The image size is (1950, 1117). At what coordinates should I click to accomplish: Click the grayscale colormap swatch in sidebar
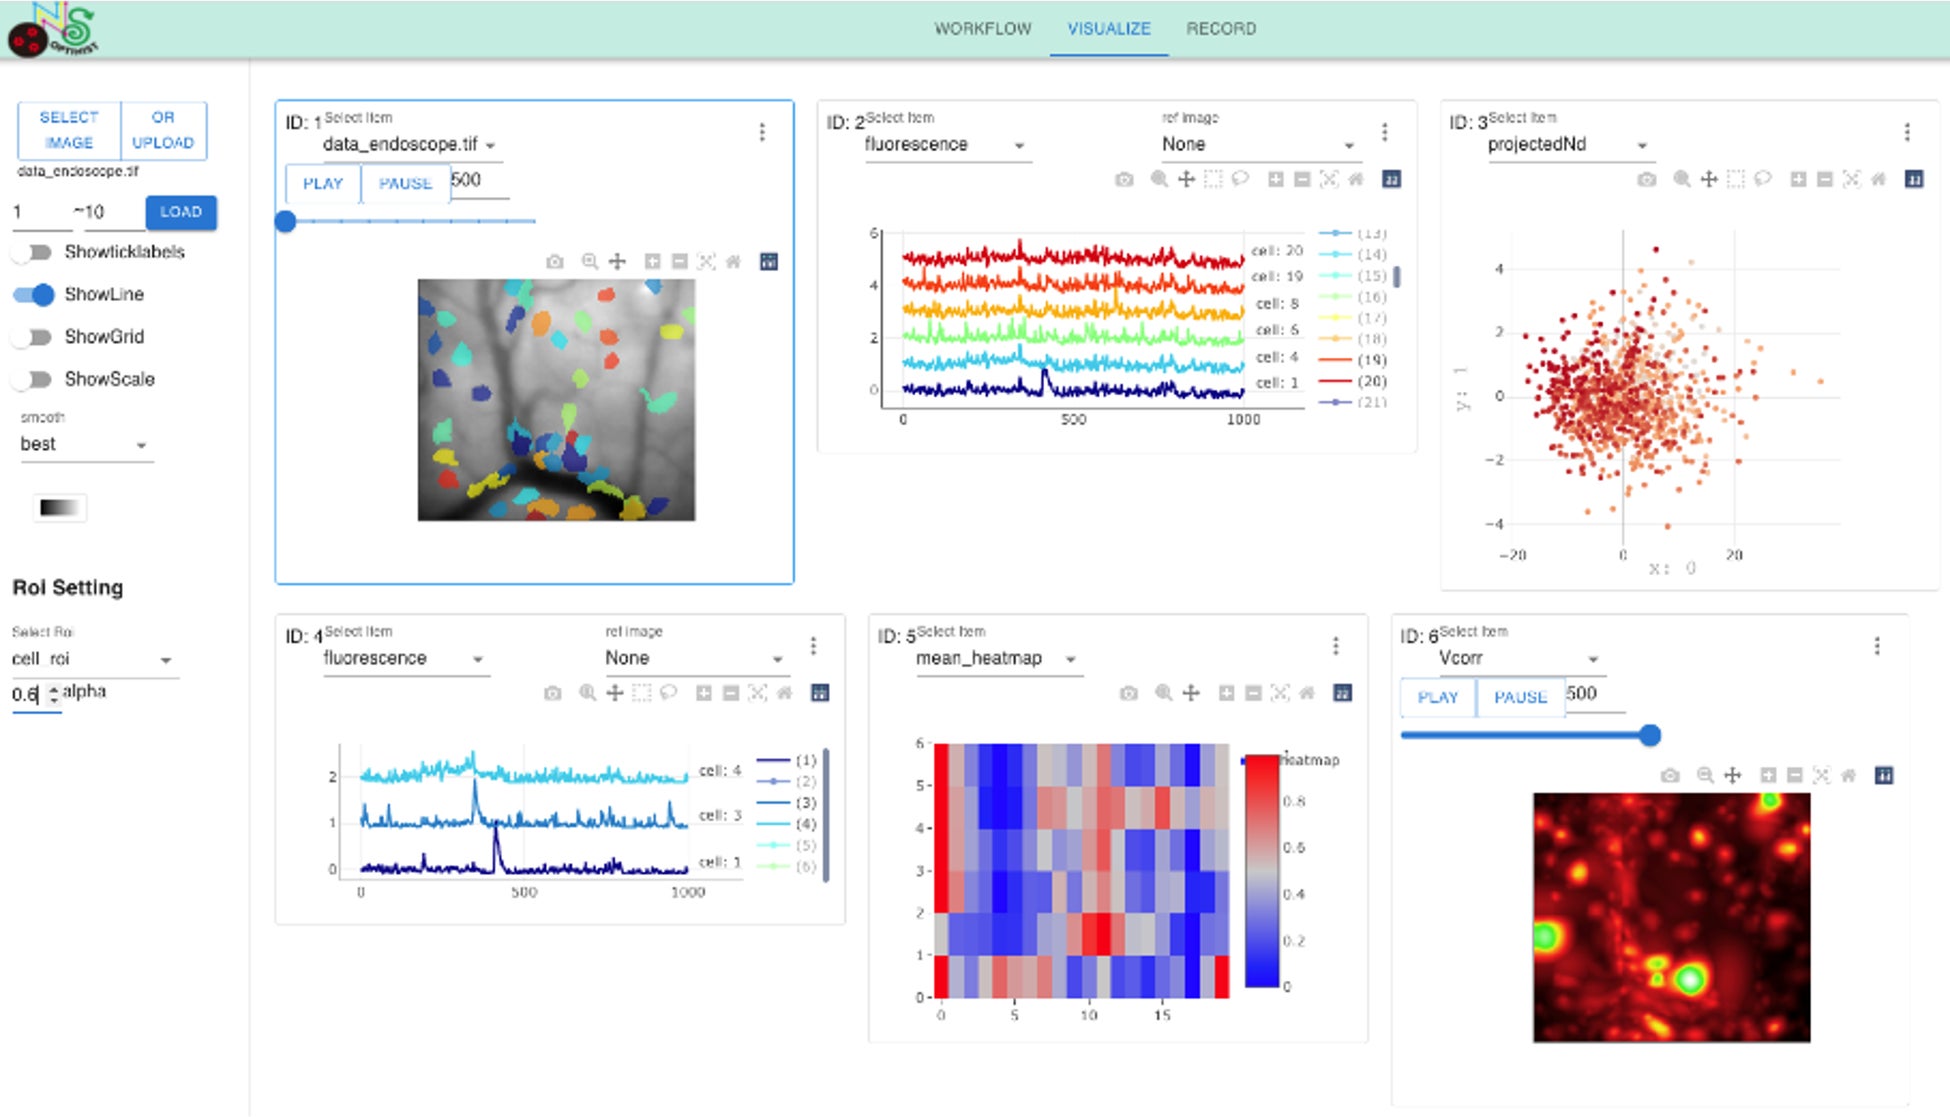[59, 508]
